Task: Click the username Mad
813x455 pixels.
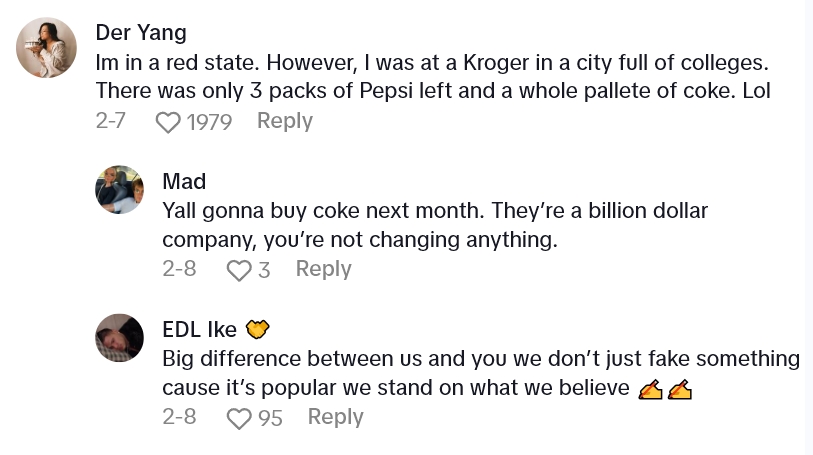Action: coord(184,181)
